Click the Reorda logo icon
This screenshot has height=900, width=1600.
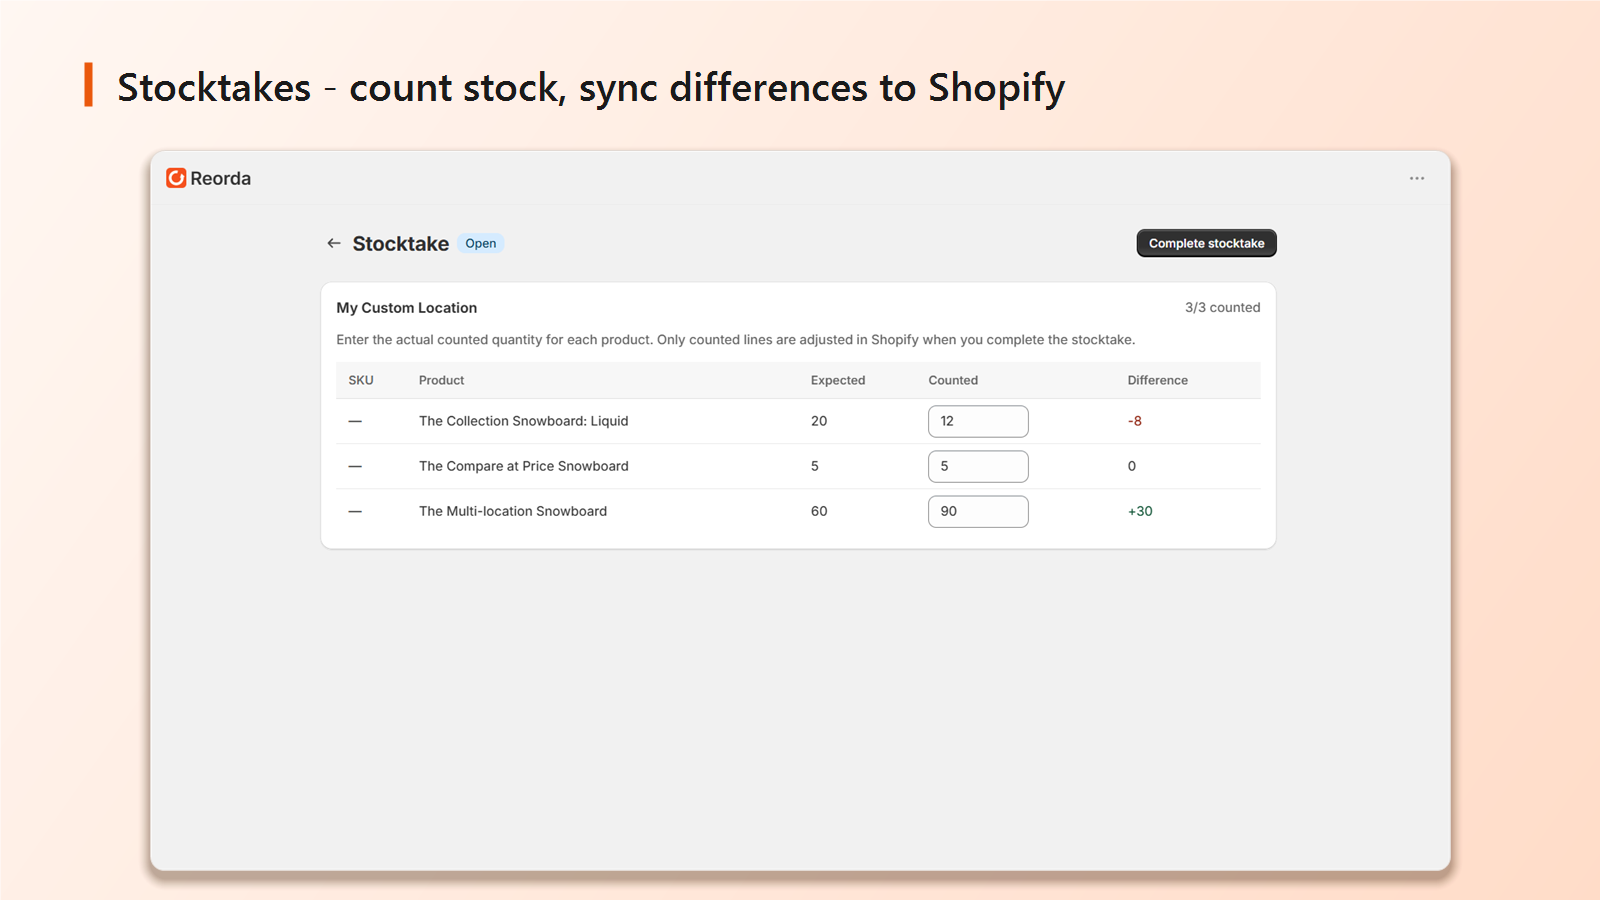[x=176, y=178]
